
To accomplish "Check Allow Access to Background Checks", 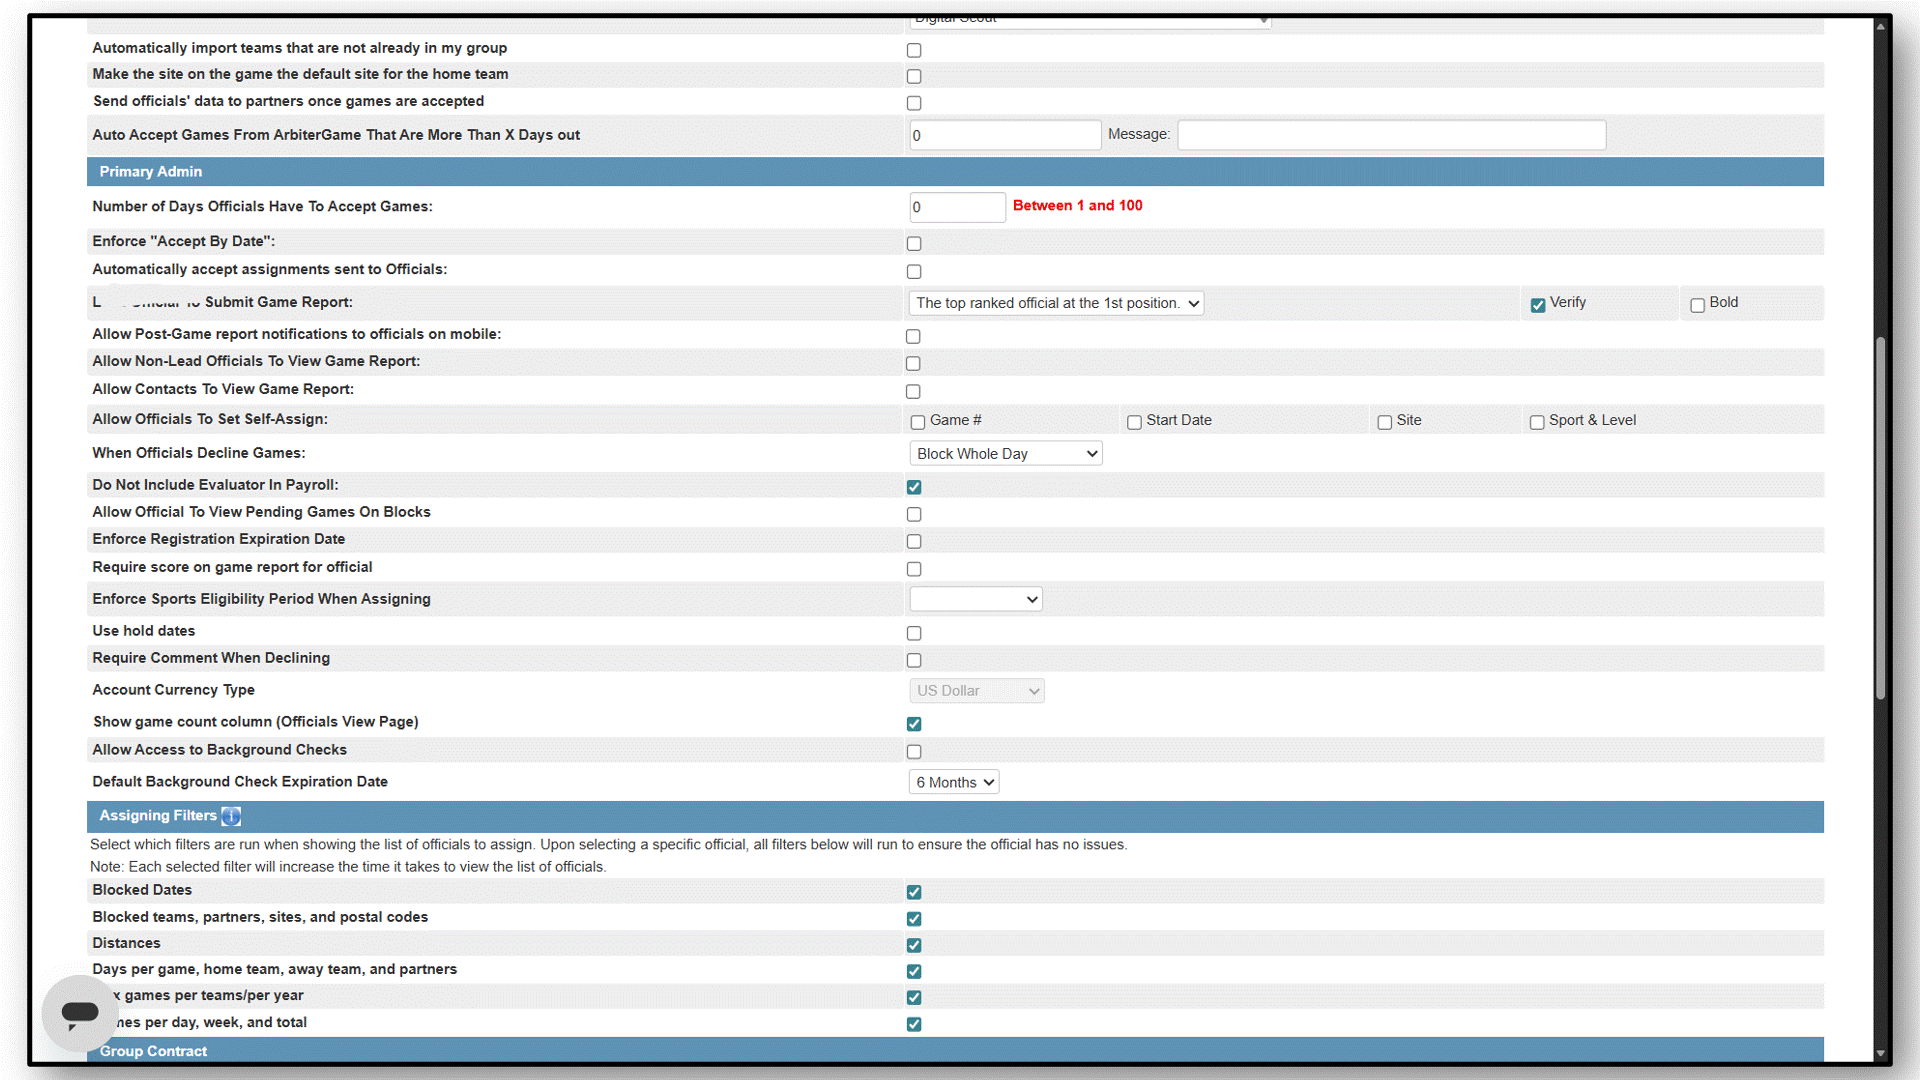I will (x=914, y=751).
